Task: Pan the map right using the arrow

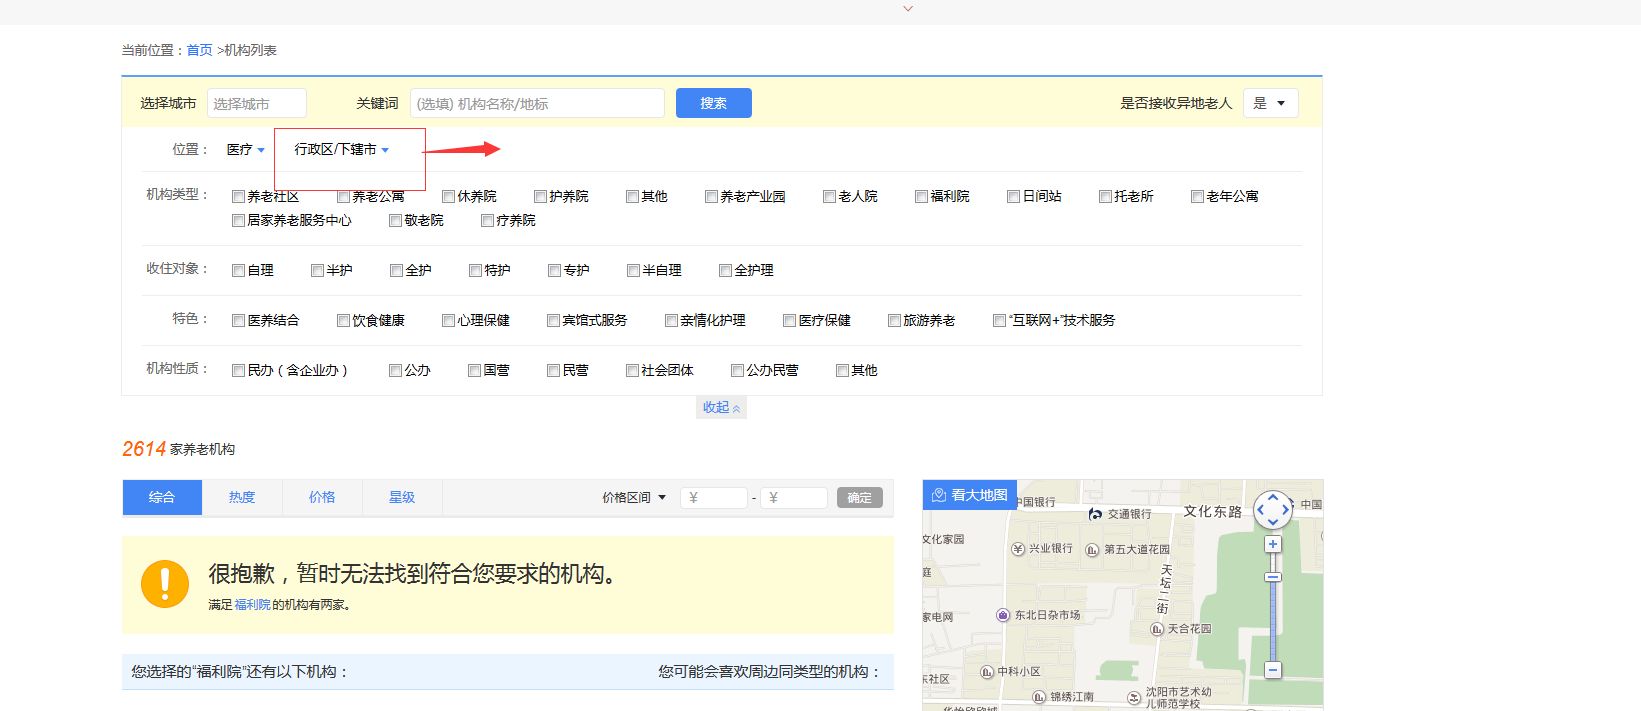Action: pyautogui.click(x=1287, y=510)
